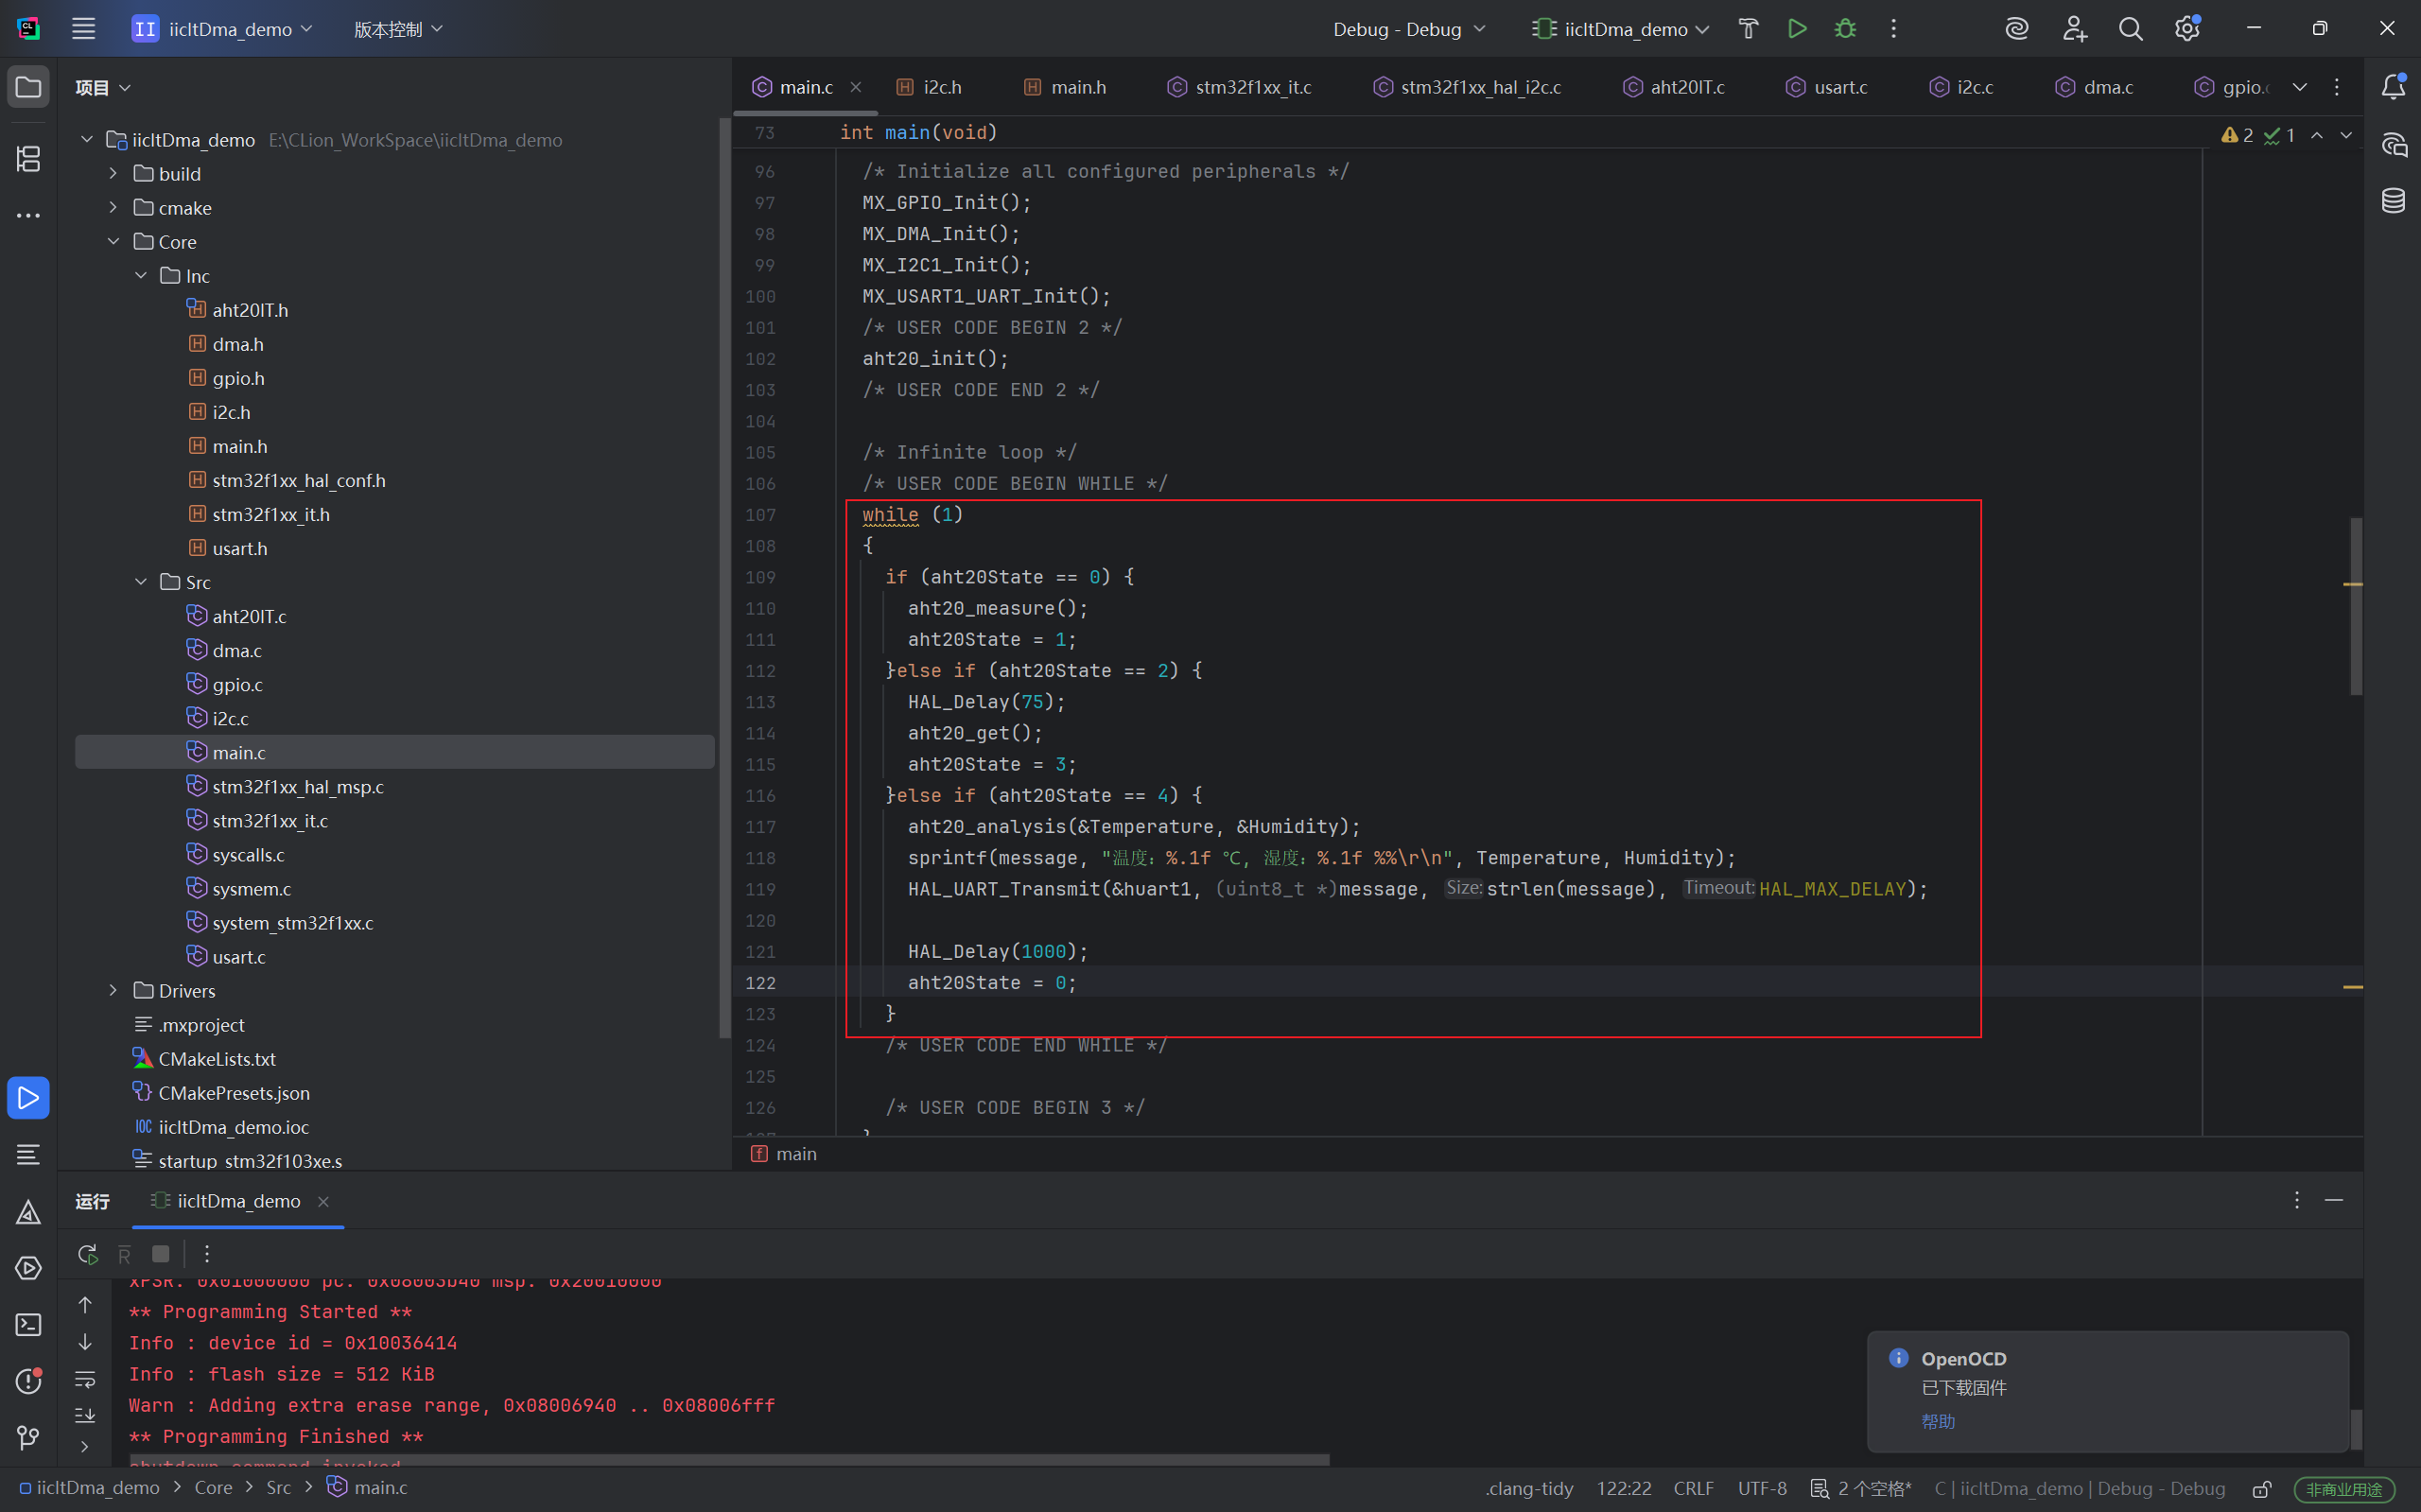Start the Debug bug icon
Screen dimensions: 2421x1512
tap(1845, 29)
